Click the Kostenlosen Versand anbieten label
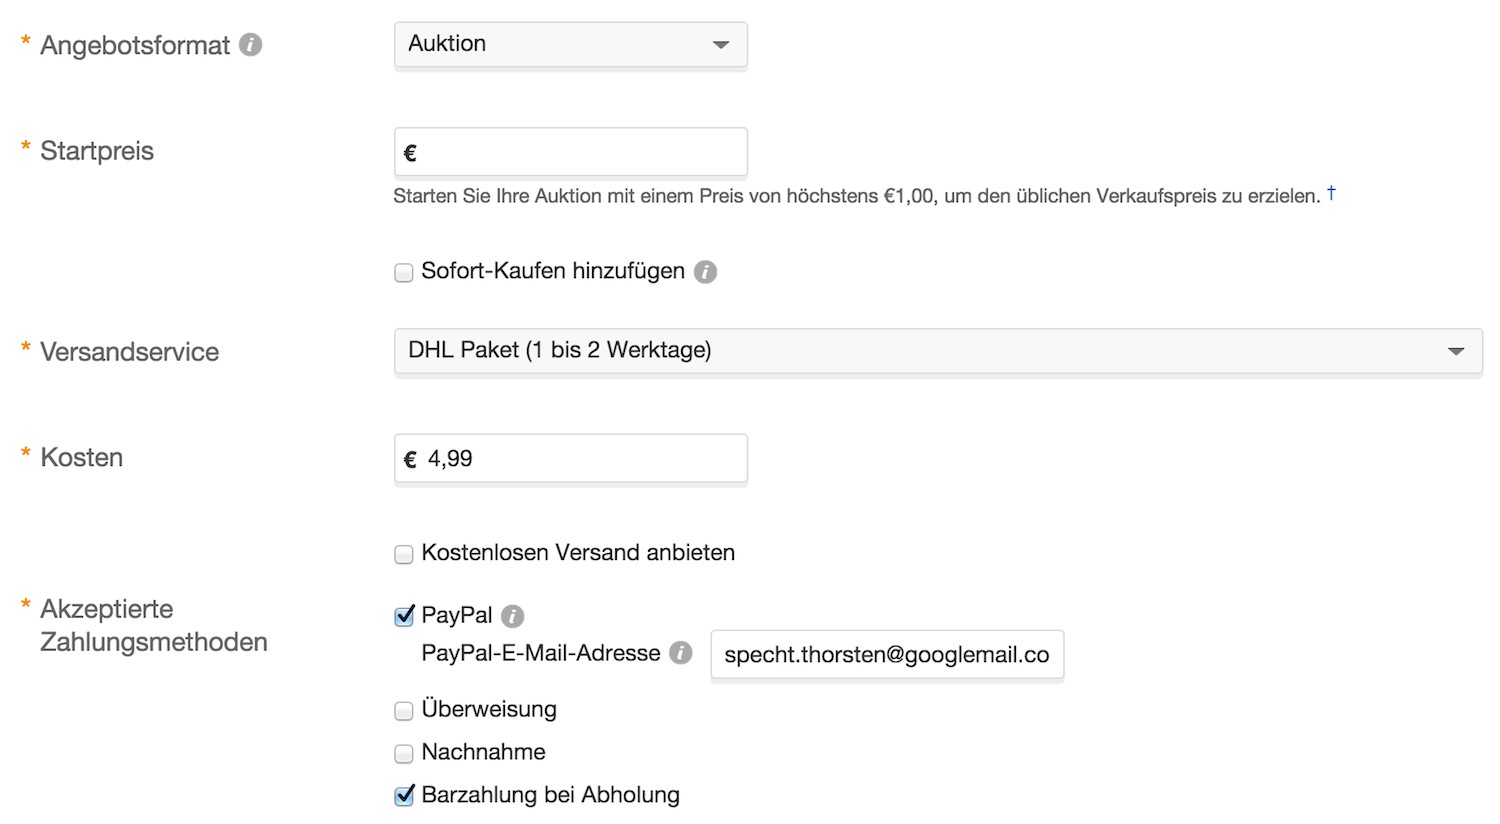Image resolution: width=1500 pixels, height=824 pixels. click(578, 553)
